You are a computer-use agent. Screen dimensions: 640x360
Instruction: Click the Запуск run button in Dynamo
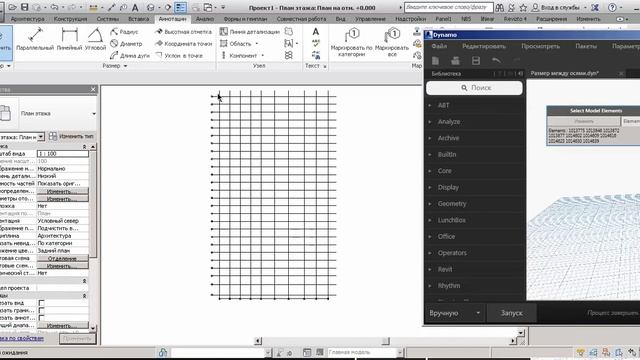pyautogui.click(x=511, y=313)
